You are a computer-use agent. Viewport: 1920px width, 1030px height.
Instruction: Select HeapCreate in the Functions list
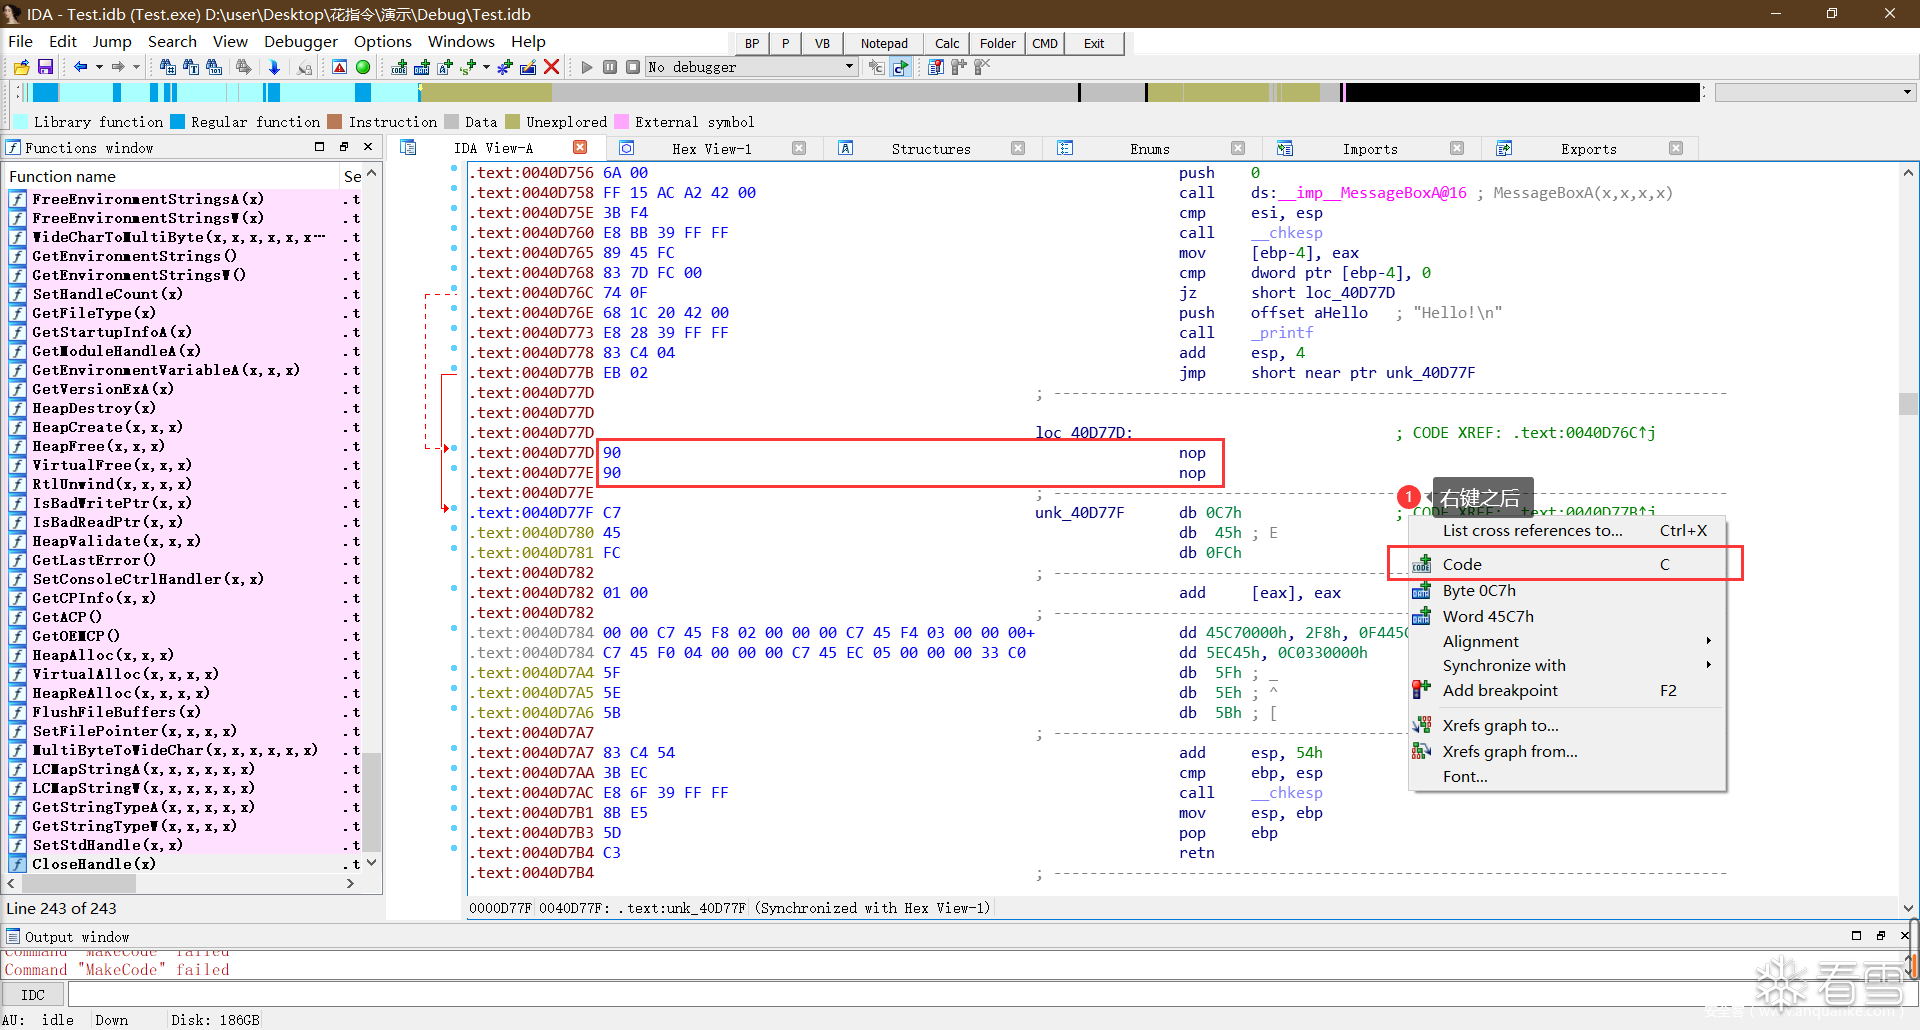107,427
